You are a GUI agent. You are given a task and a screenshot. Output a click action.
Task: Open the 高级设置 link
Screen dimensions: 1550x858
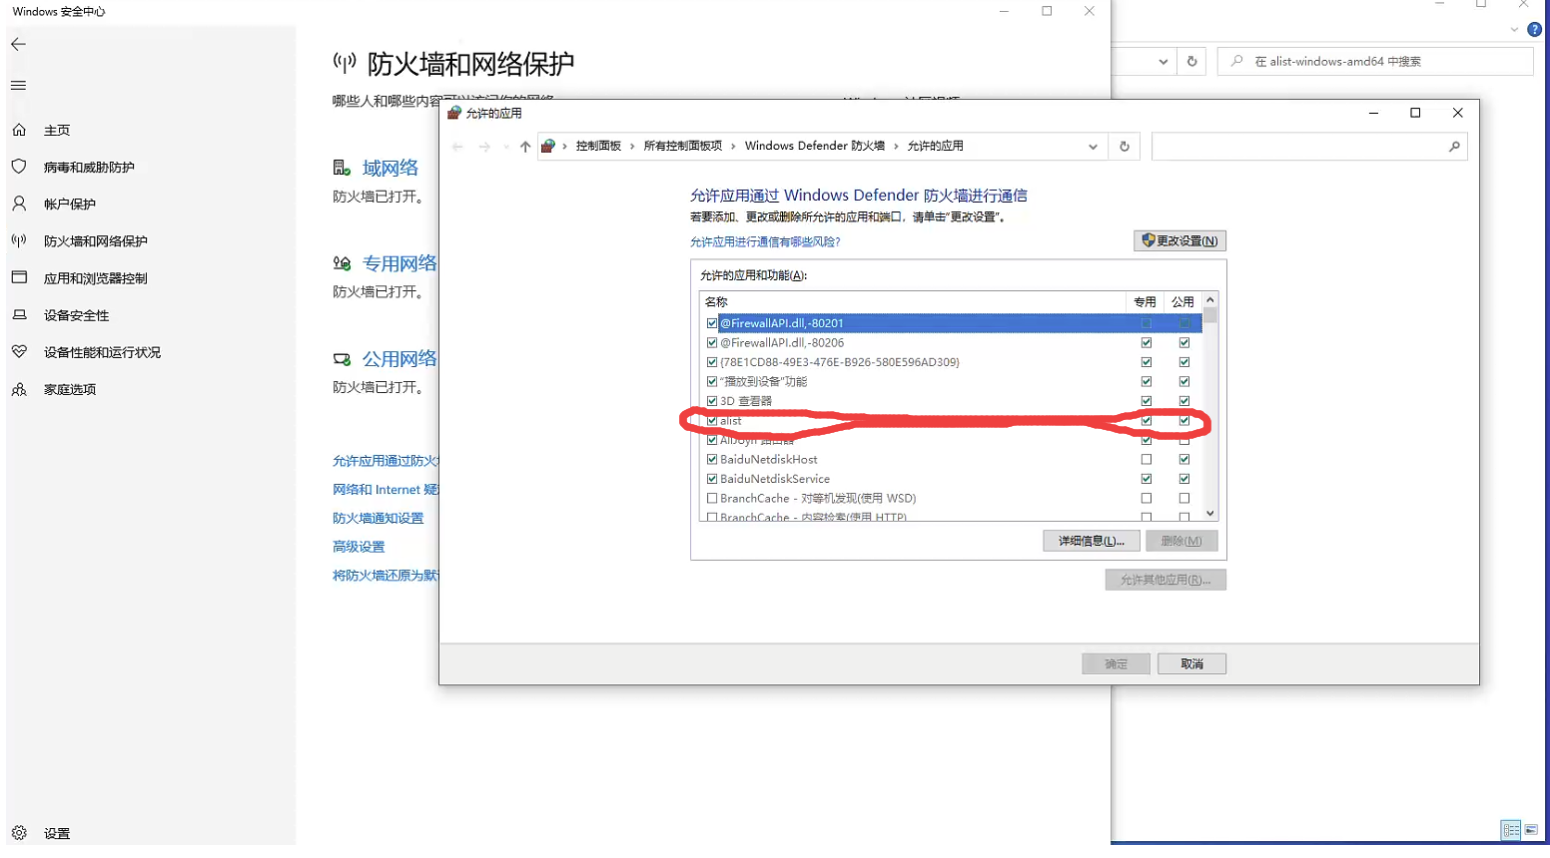pos(359,547)
